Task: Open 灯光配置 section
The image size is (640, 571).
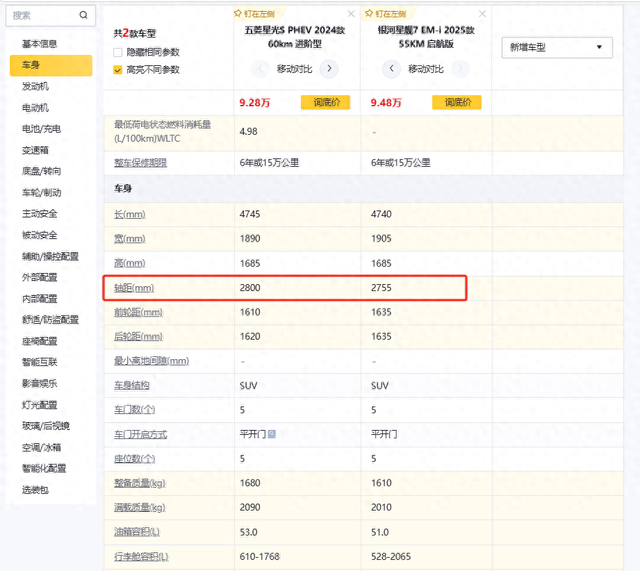Action: coord(40,405)
